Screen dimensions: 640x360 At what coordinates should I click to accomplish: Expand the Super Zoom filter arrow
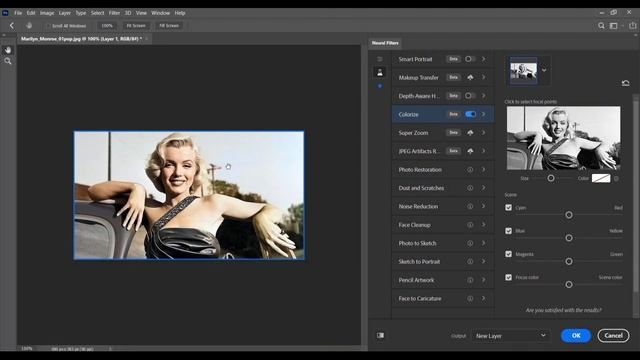tap(484, 133)
